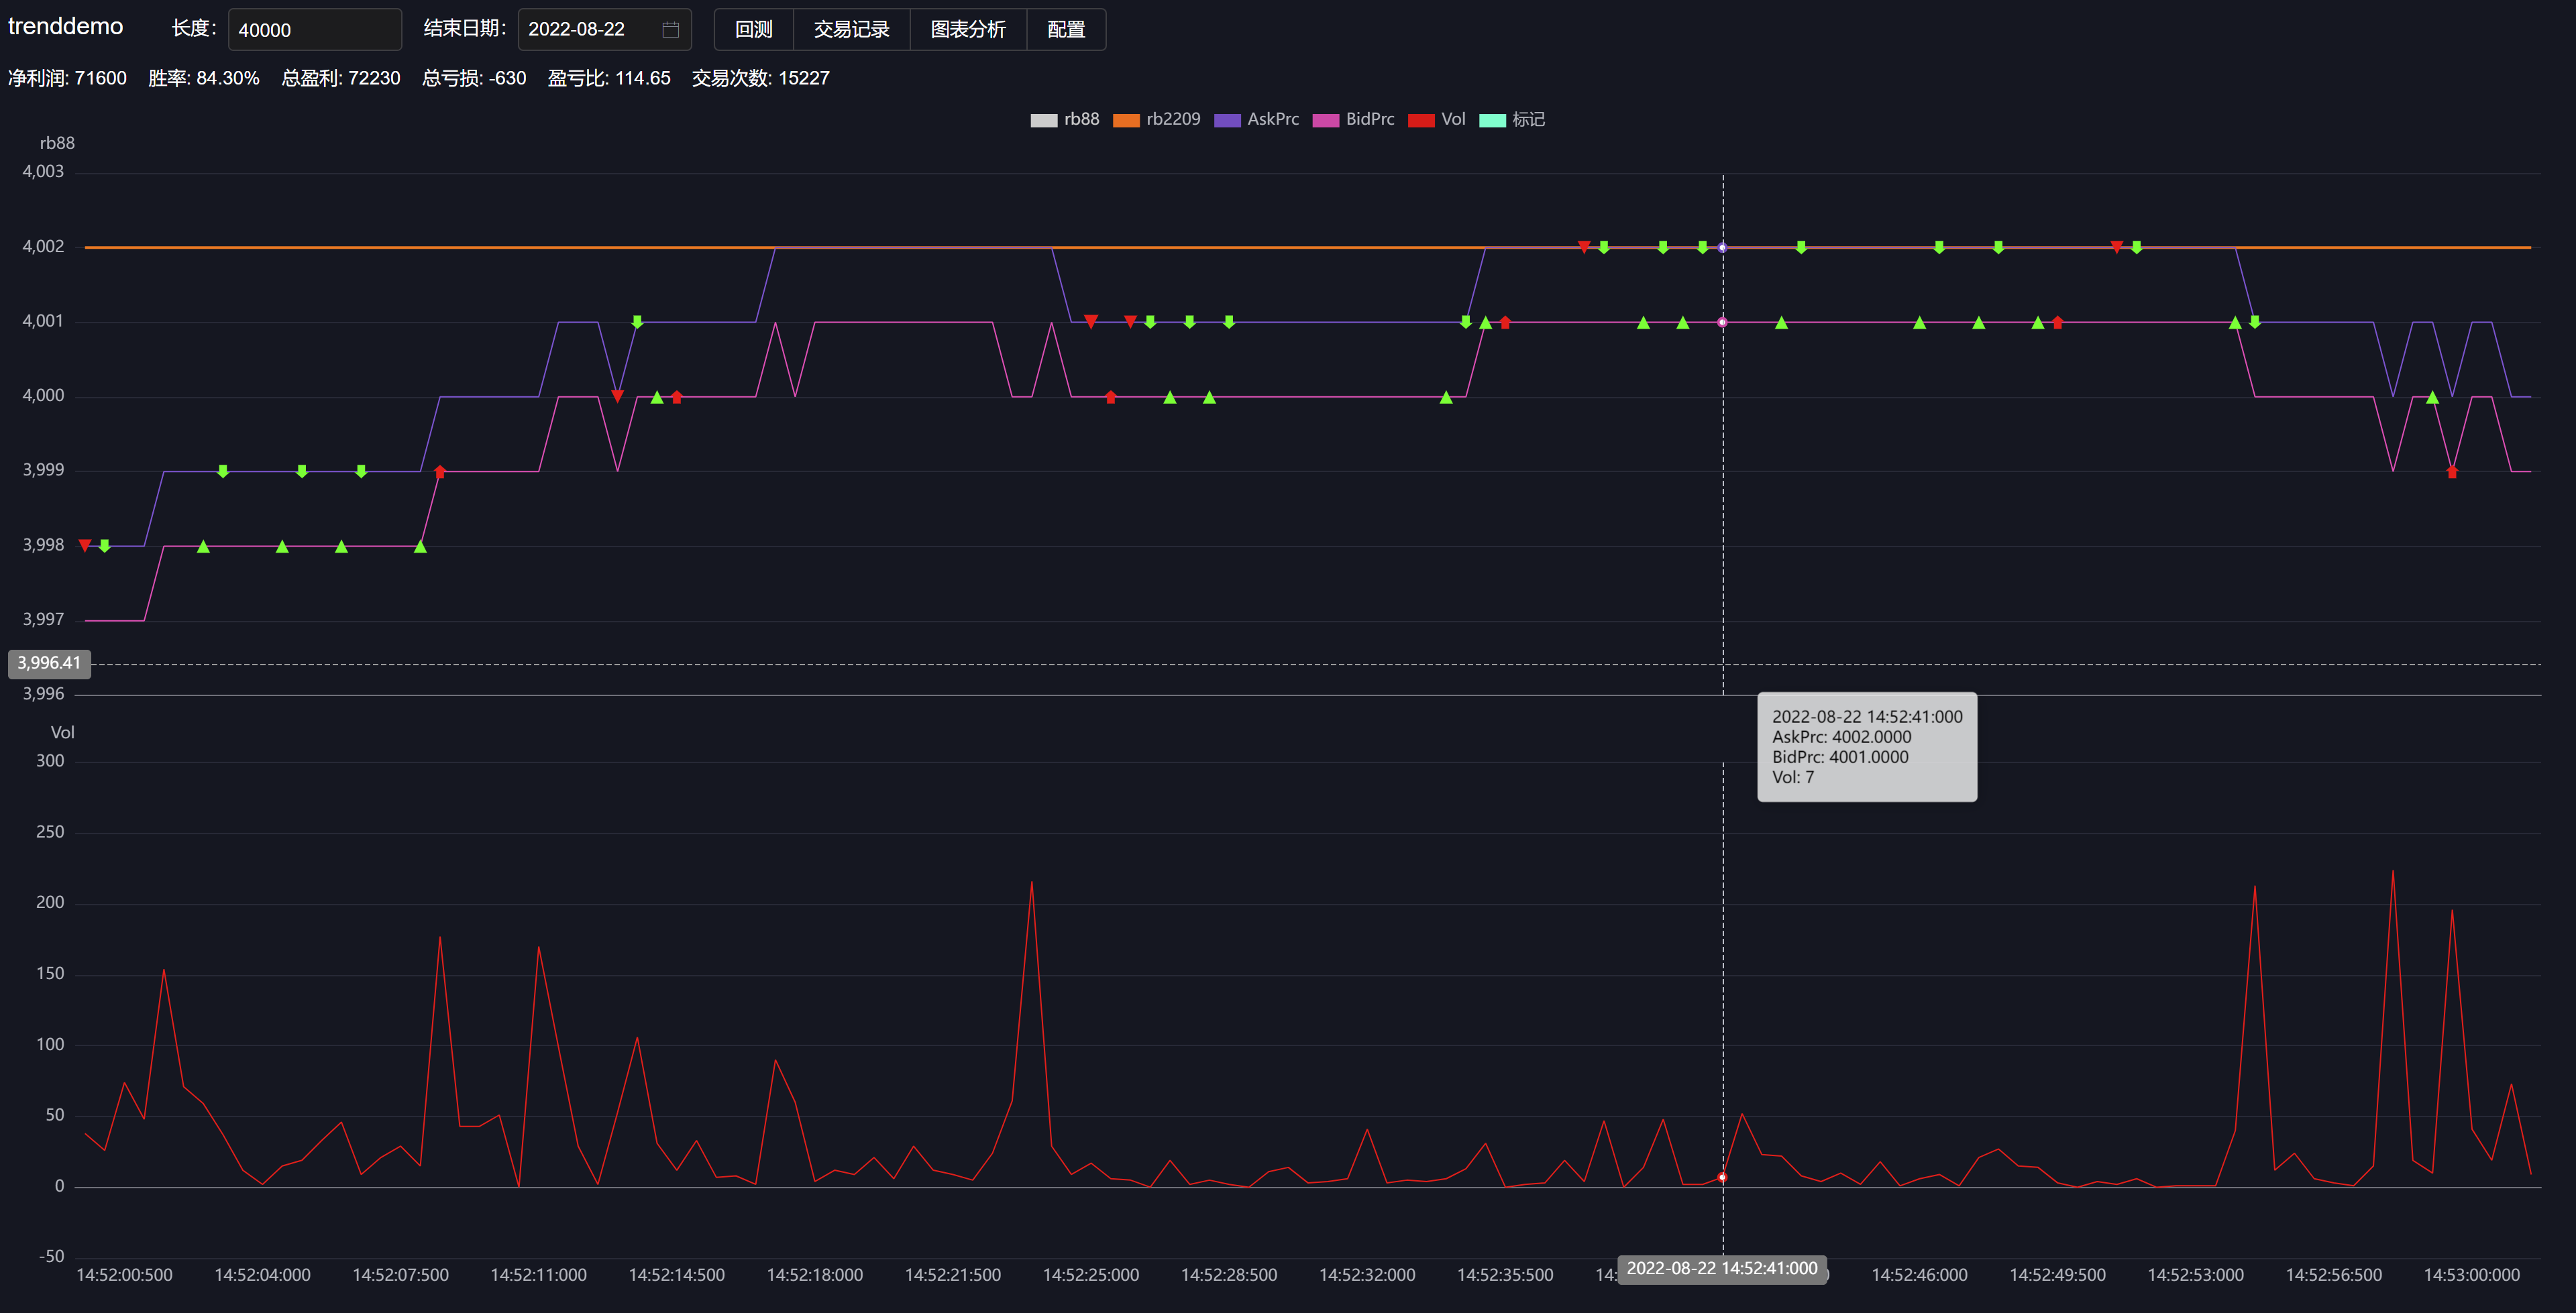Viewport: 2576px width, 1313px height.
Task: Toggle rb88 series in legend
Action: [x=1065, y=119]
